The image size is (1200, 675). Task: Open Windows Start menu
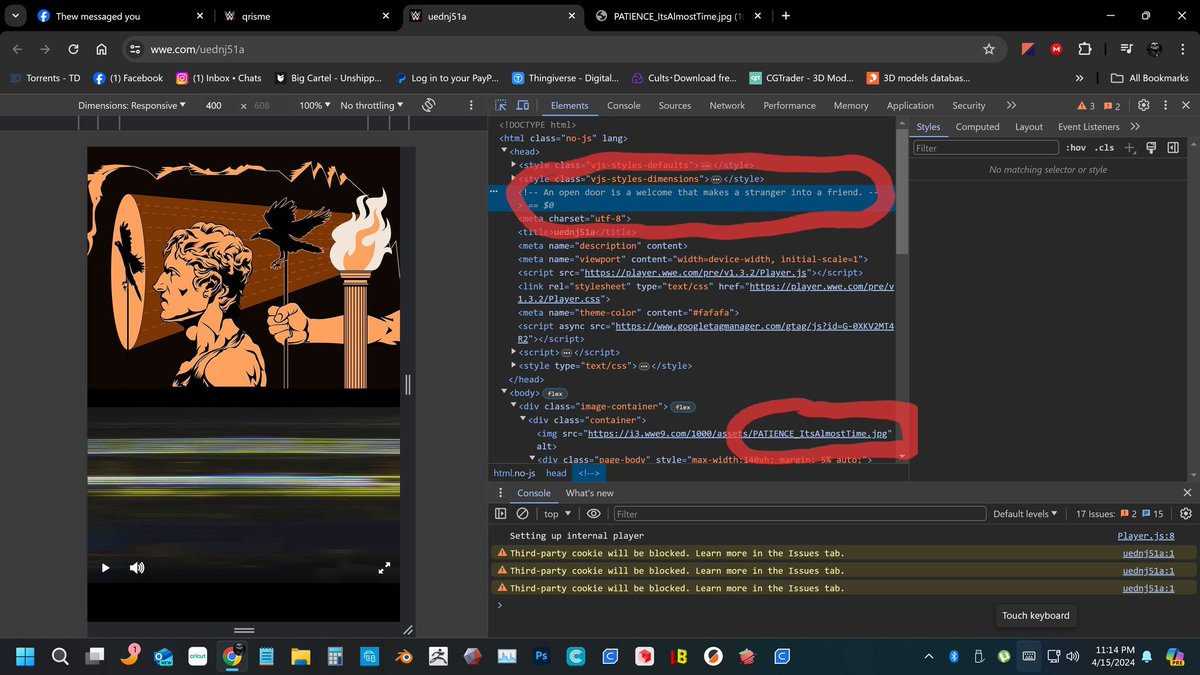point(24,656)
